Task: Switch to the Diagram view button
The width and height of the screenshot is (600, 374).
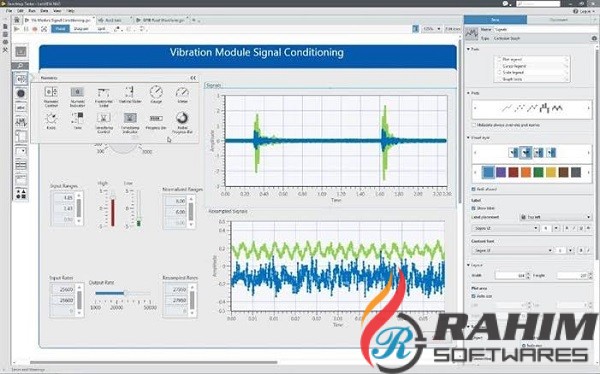Action: pyautogui.click(x=81, y=29)
